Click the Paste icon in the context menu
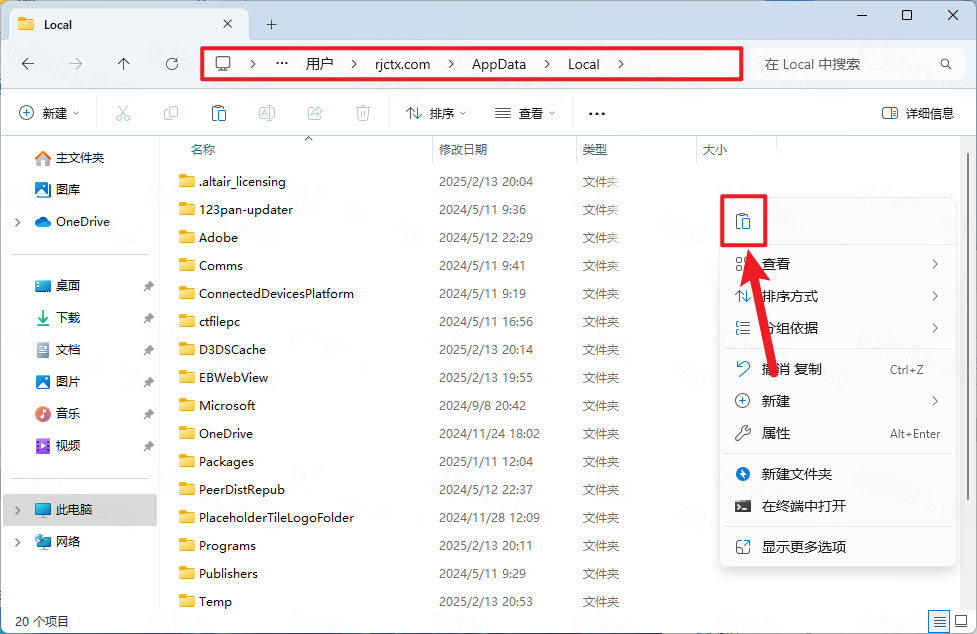 pyautogui.click(x=743, y=222)
